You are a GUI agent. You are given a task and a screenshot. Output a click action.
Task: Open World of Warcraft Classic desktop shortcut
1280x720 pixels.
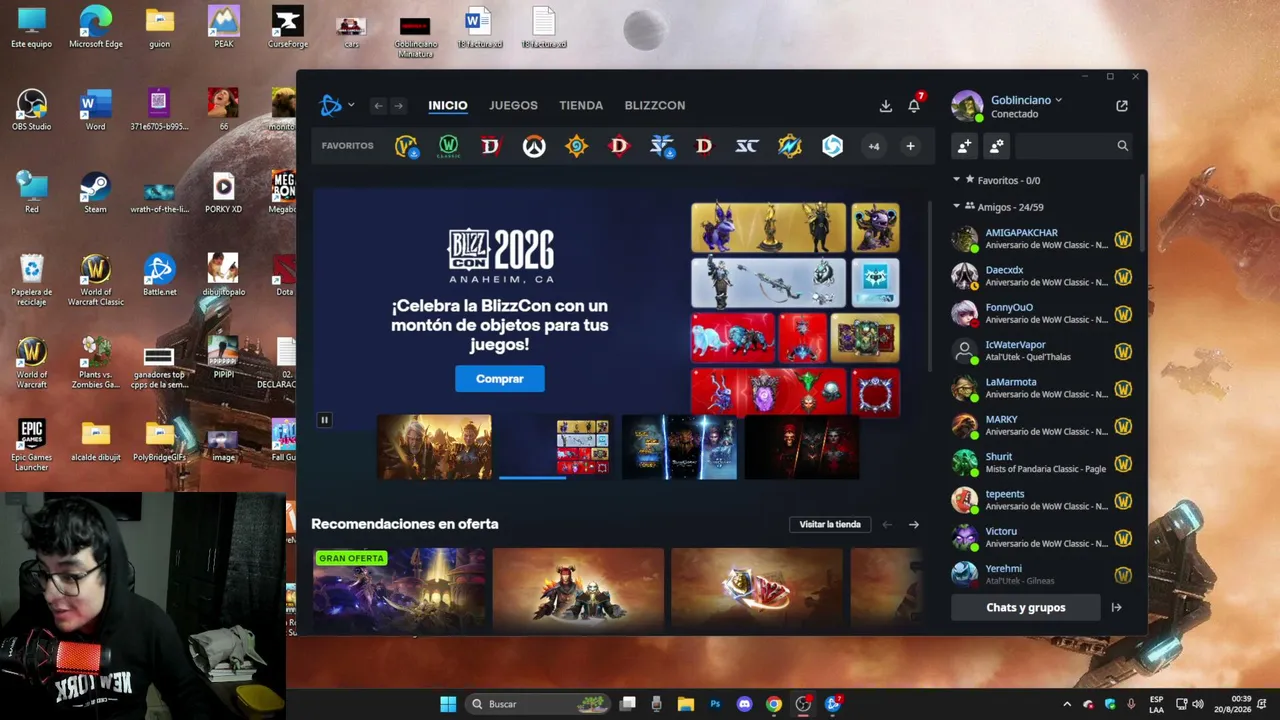(x=96, y=280)
